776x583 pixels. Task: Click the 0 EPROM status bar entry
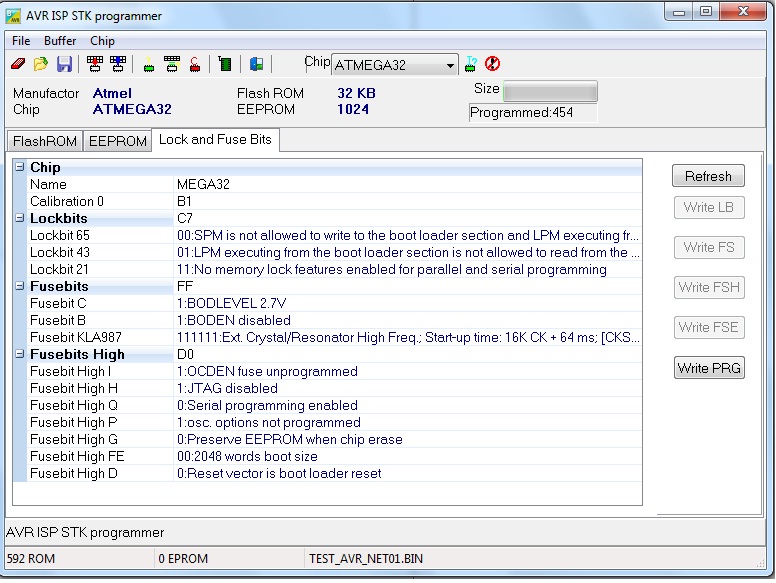point(183,559)
